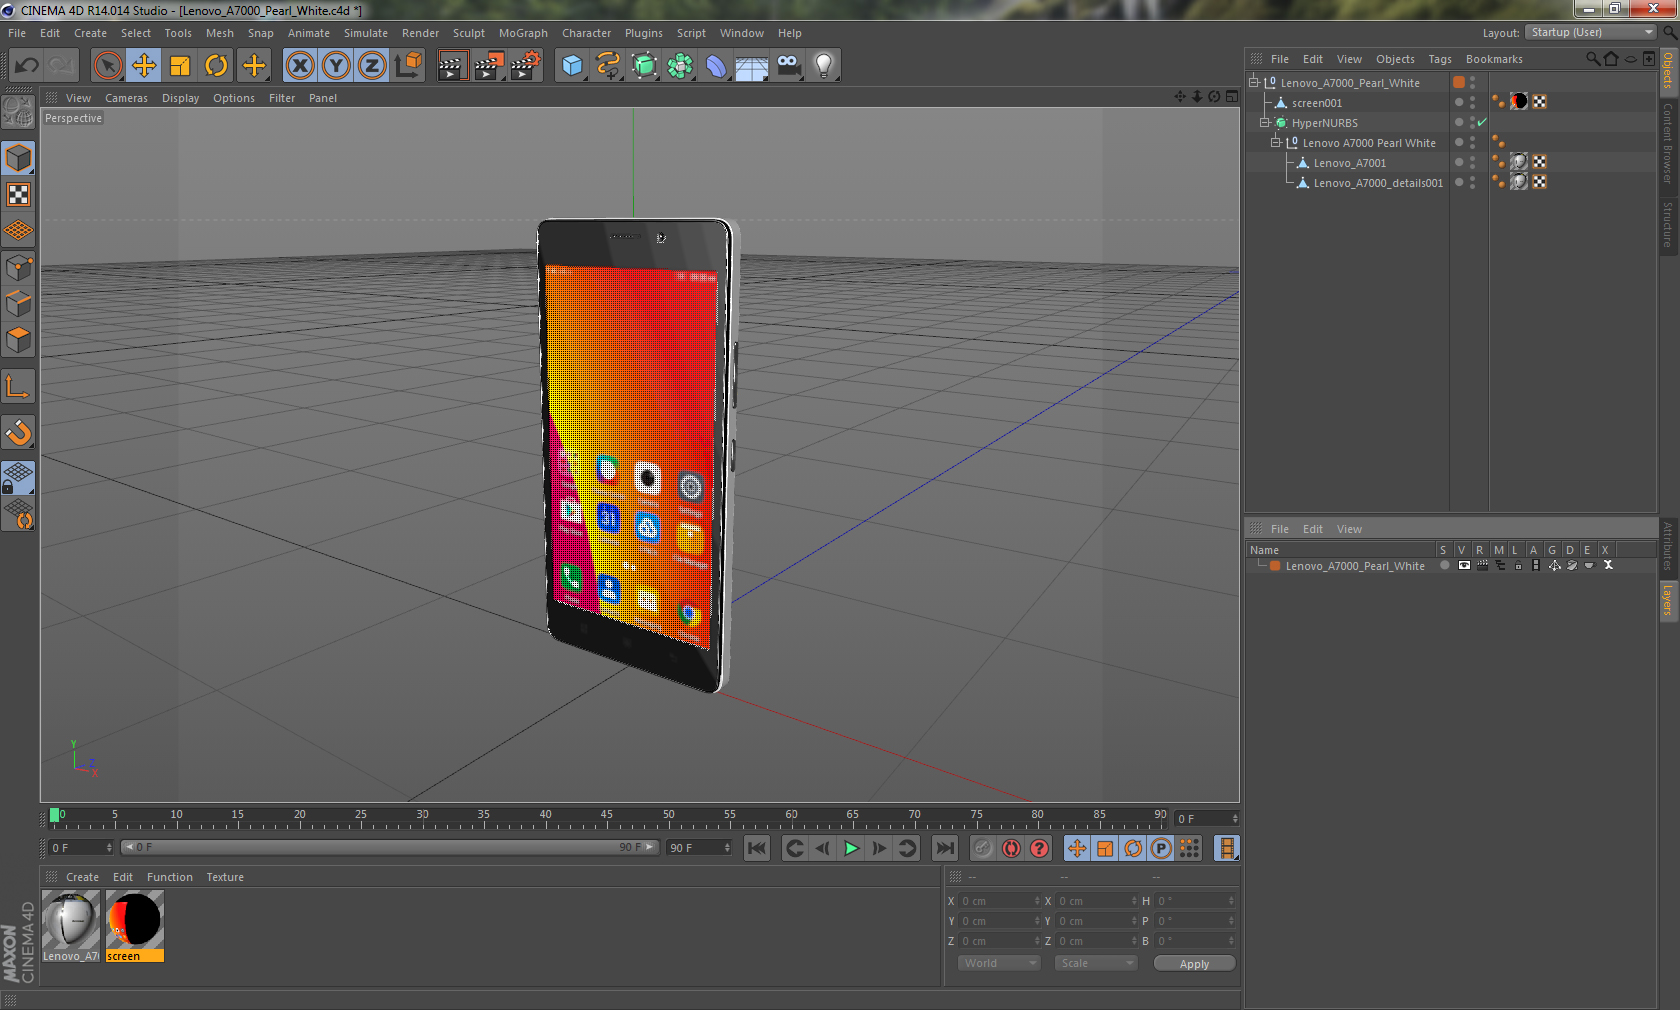Click Apply in coordinates panel
Screen dimensions: 1680x1010
[x=1194, y=964]
